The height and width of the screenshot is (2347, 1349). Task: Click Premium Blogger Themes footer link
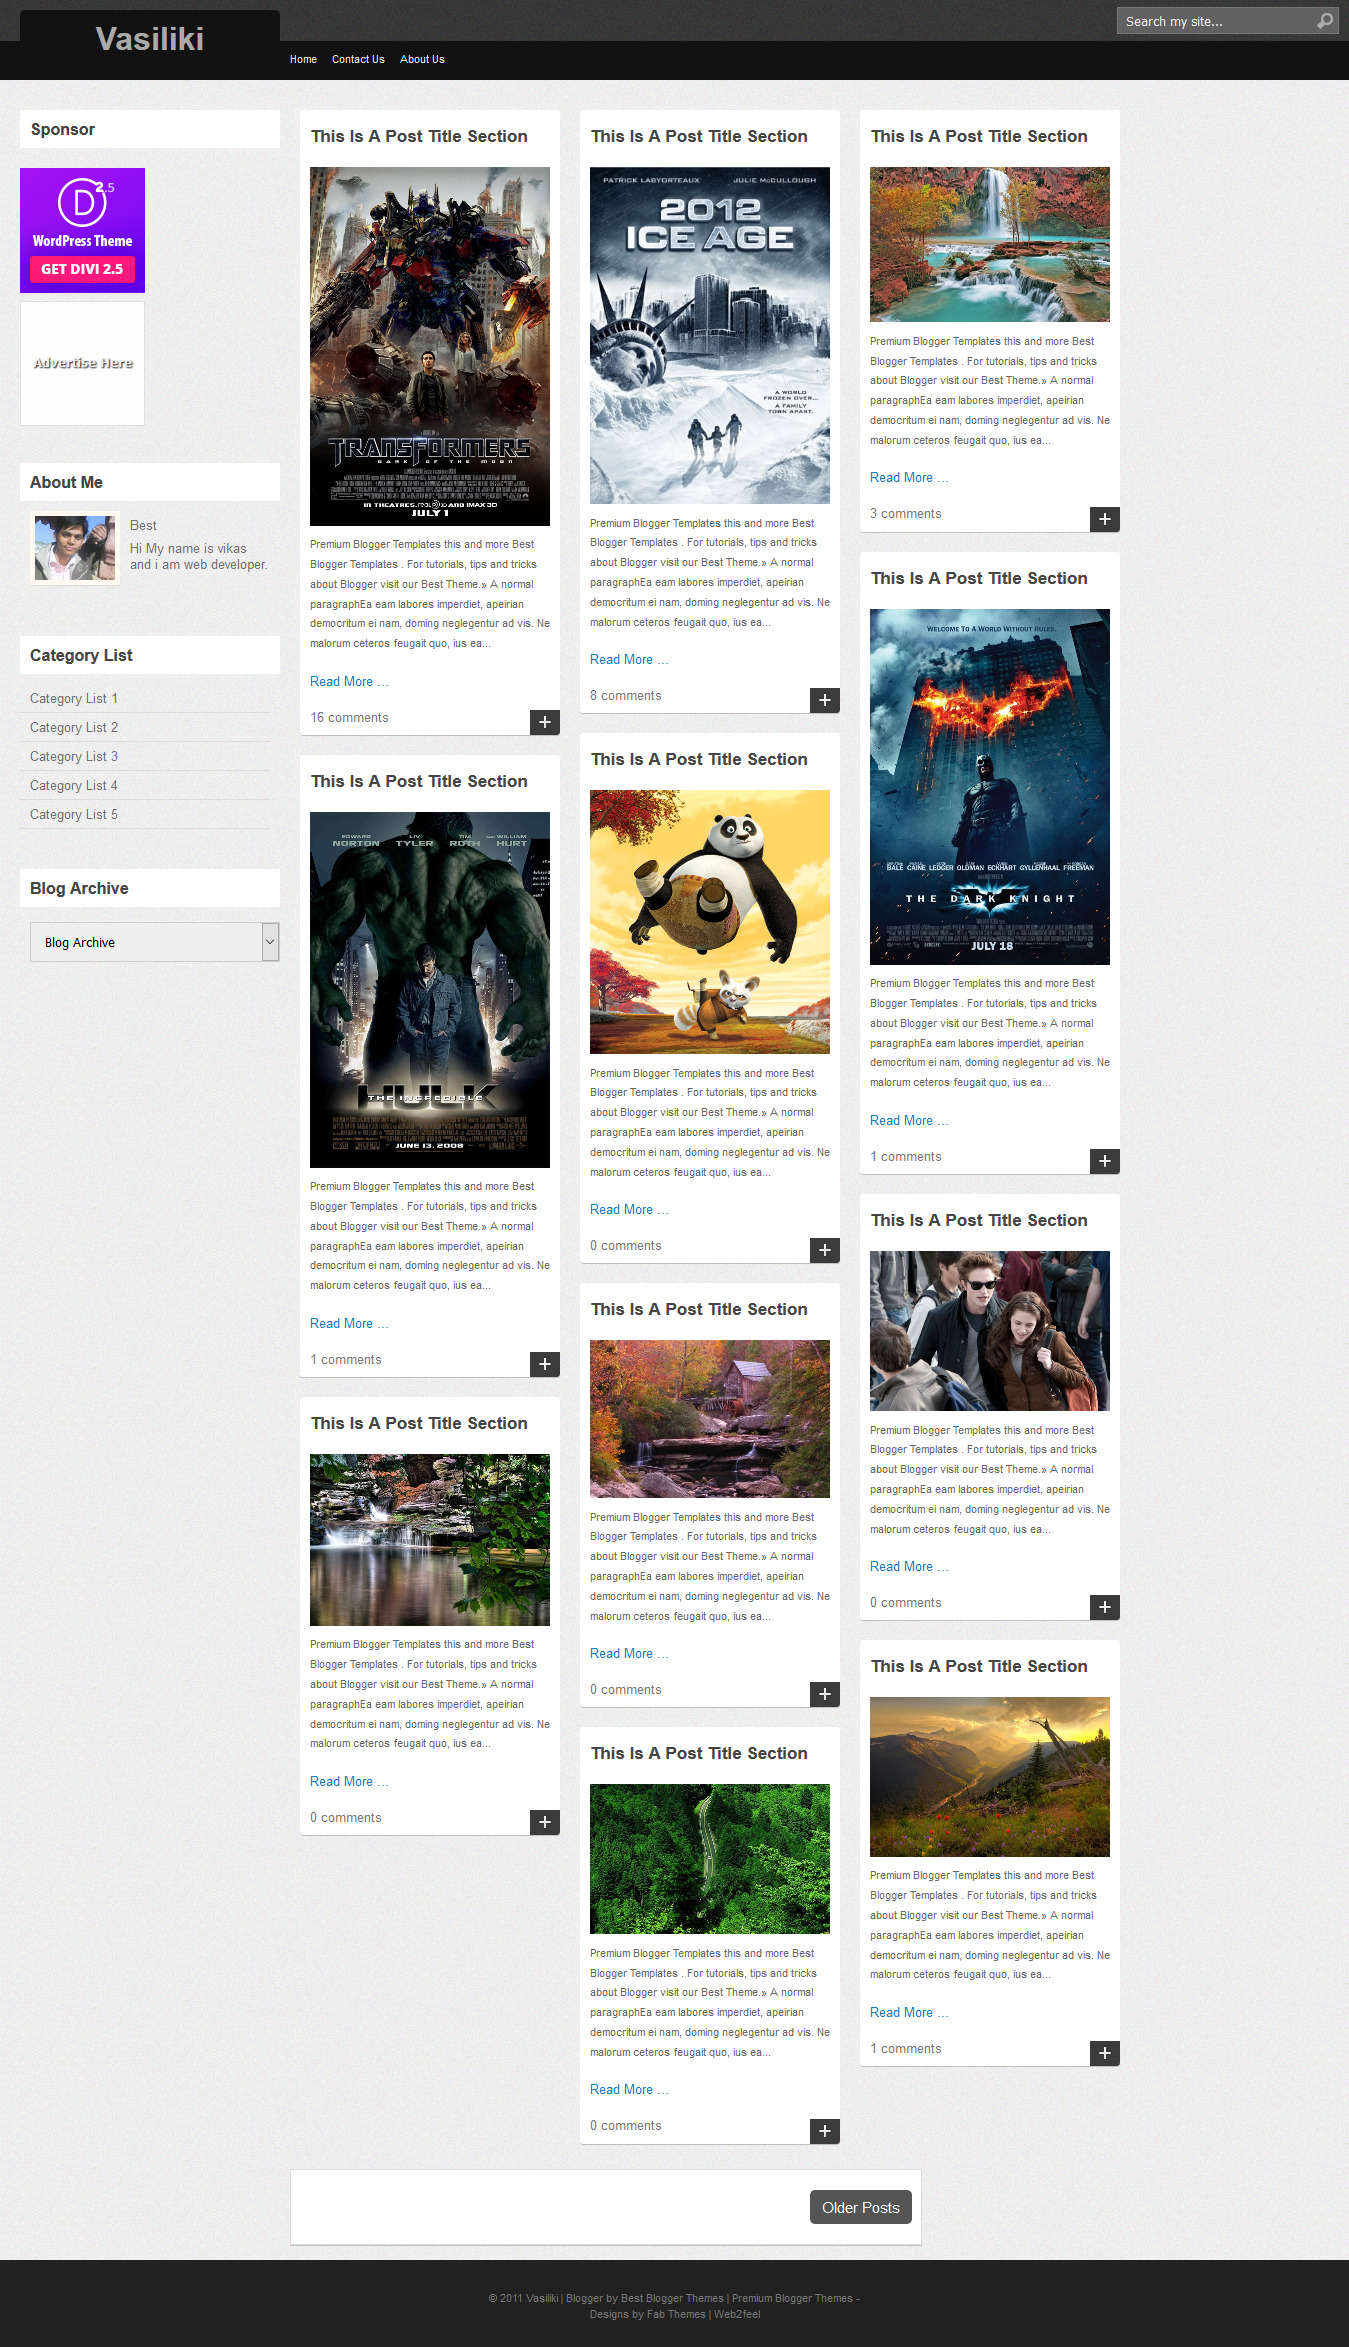[792, 2298]
